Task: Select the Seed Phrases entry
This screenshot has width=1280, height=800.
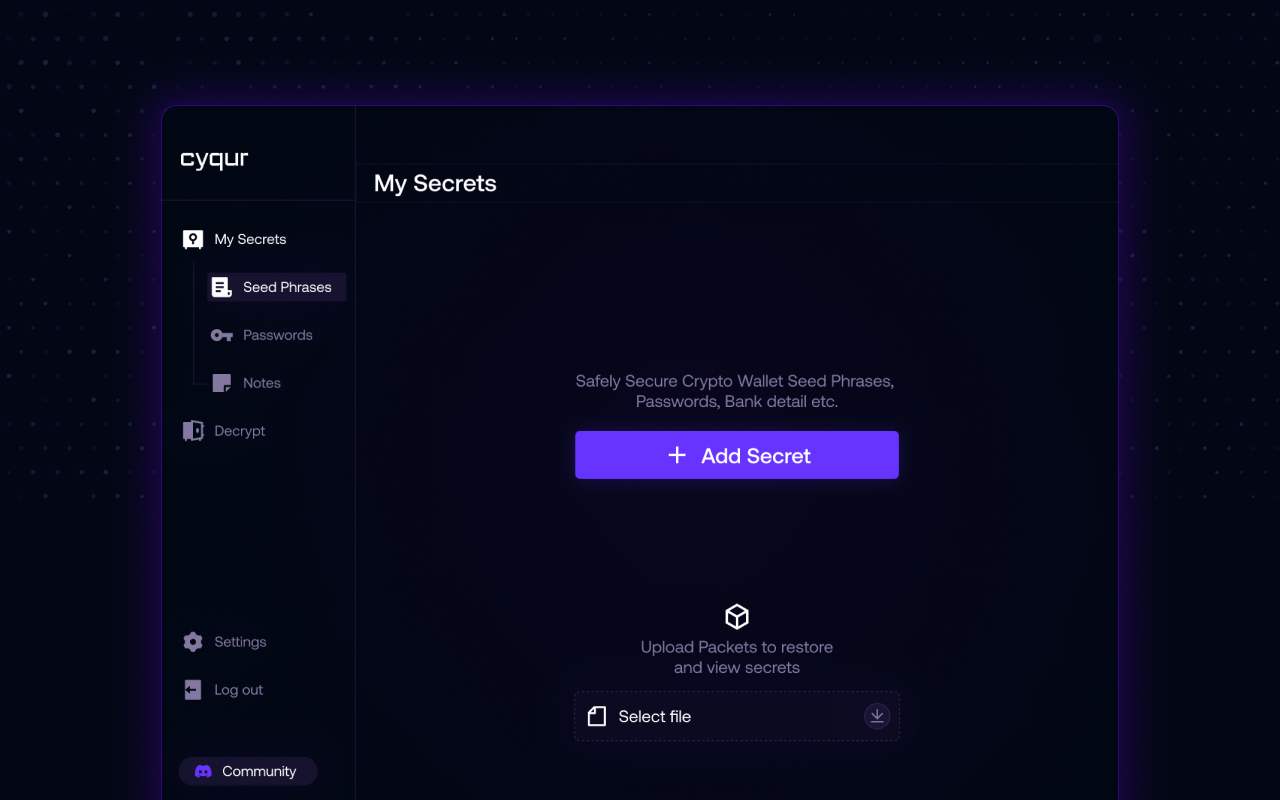Action: tap(287, 286)
